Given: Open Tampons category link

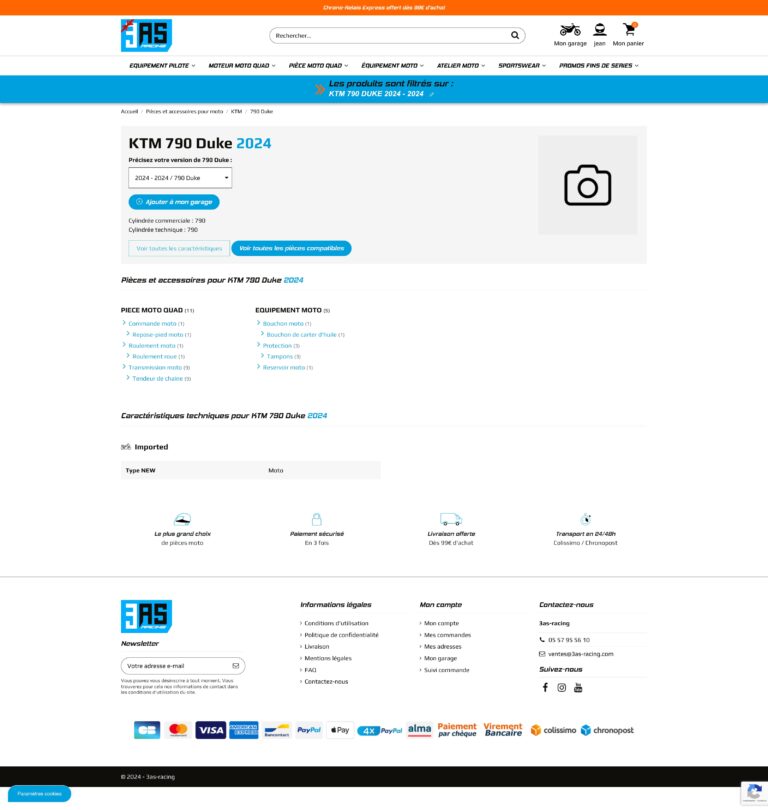Looking at the screenshot, I should coord(279,356).
